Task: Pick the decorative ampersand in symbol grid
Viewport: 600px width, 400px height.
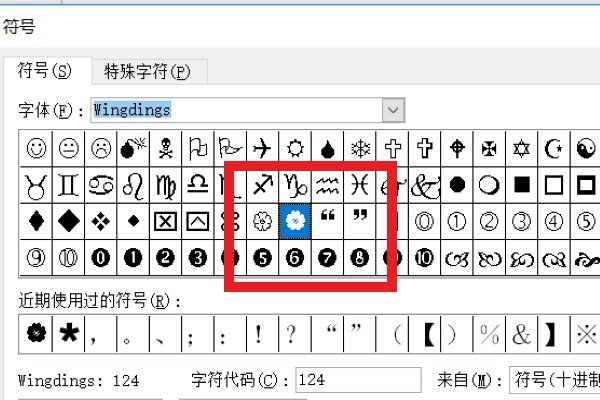Action: tap(424, 185)
